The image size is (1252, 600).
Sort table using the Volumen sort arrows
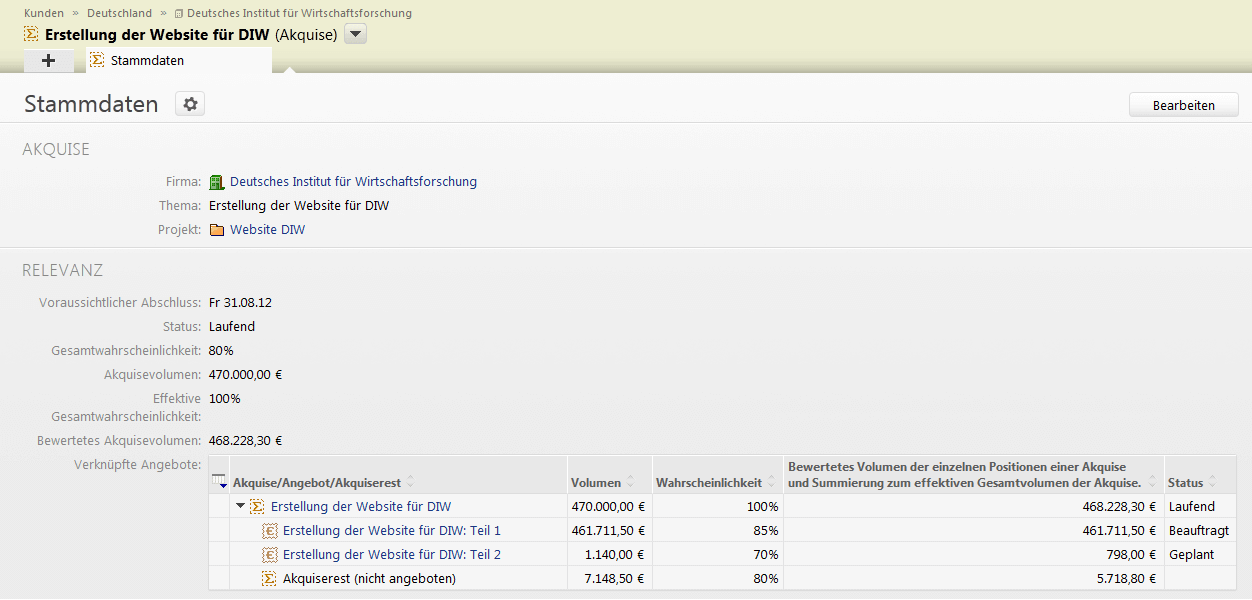630,483
